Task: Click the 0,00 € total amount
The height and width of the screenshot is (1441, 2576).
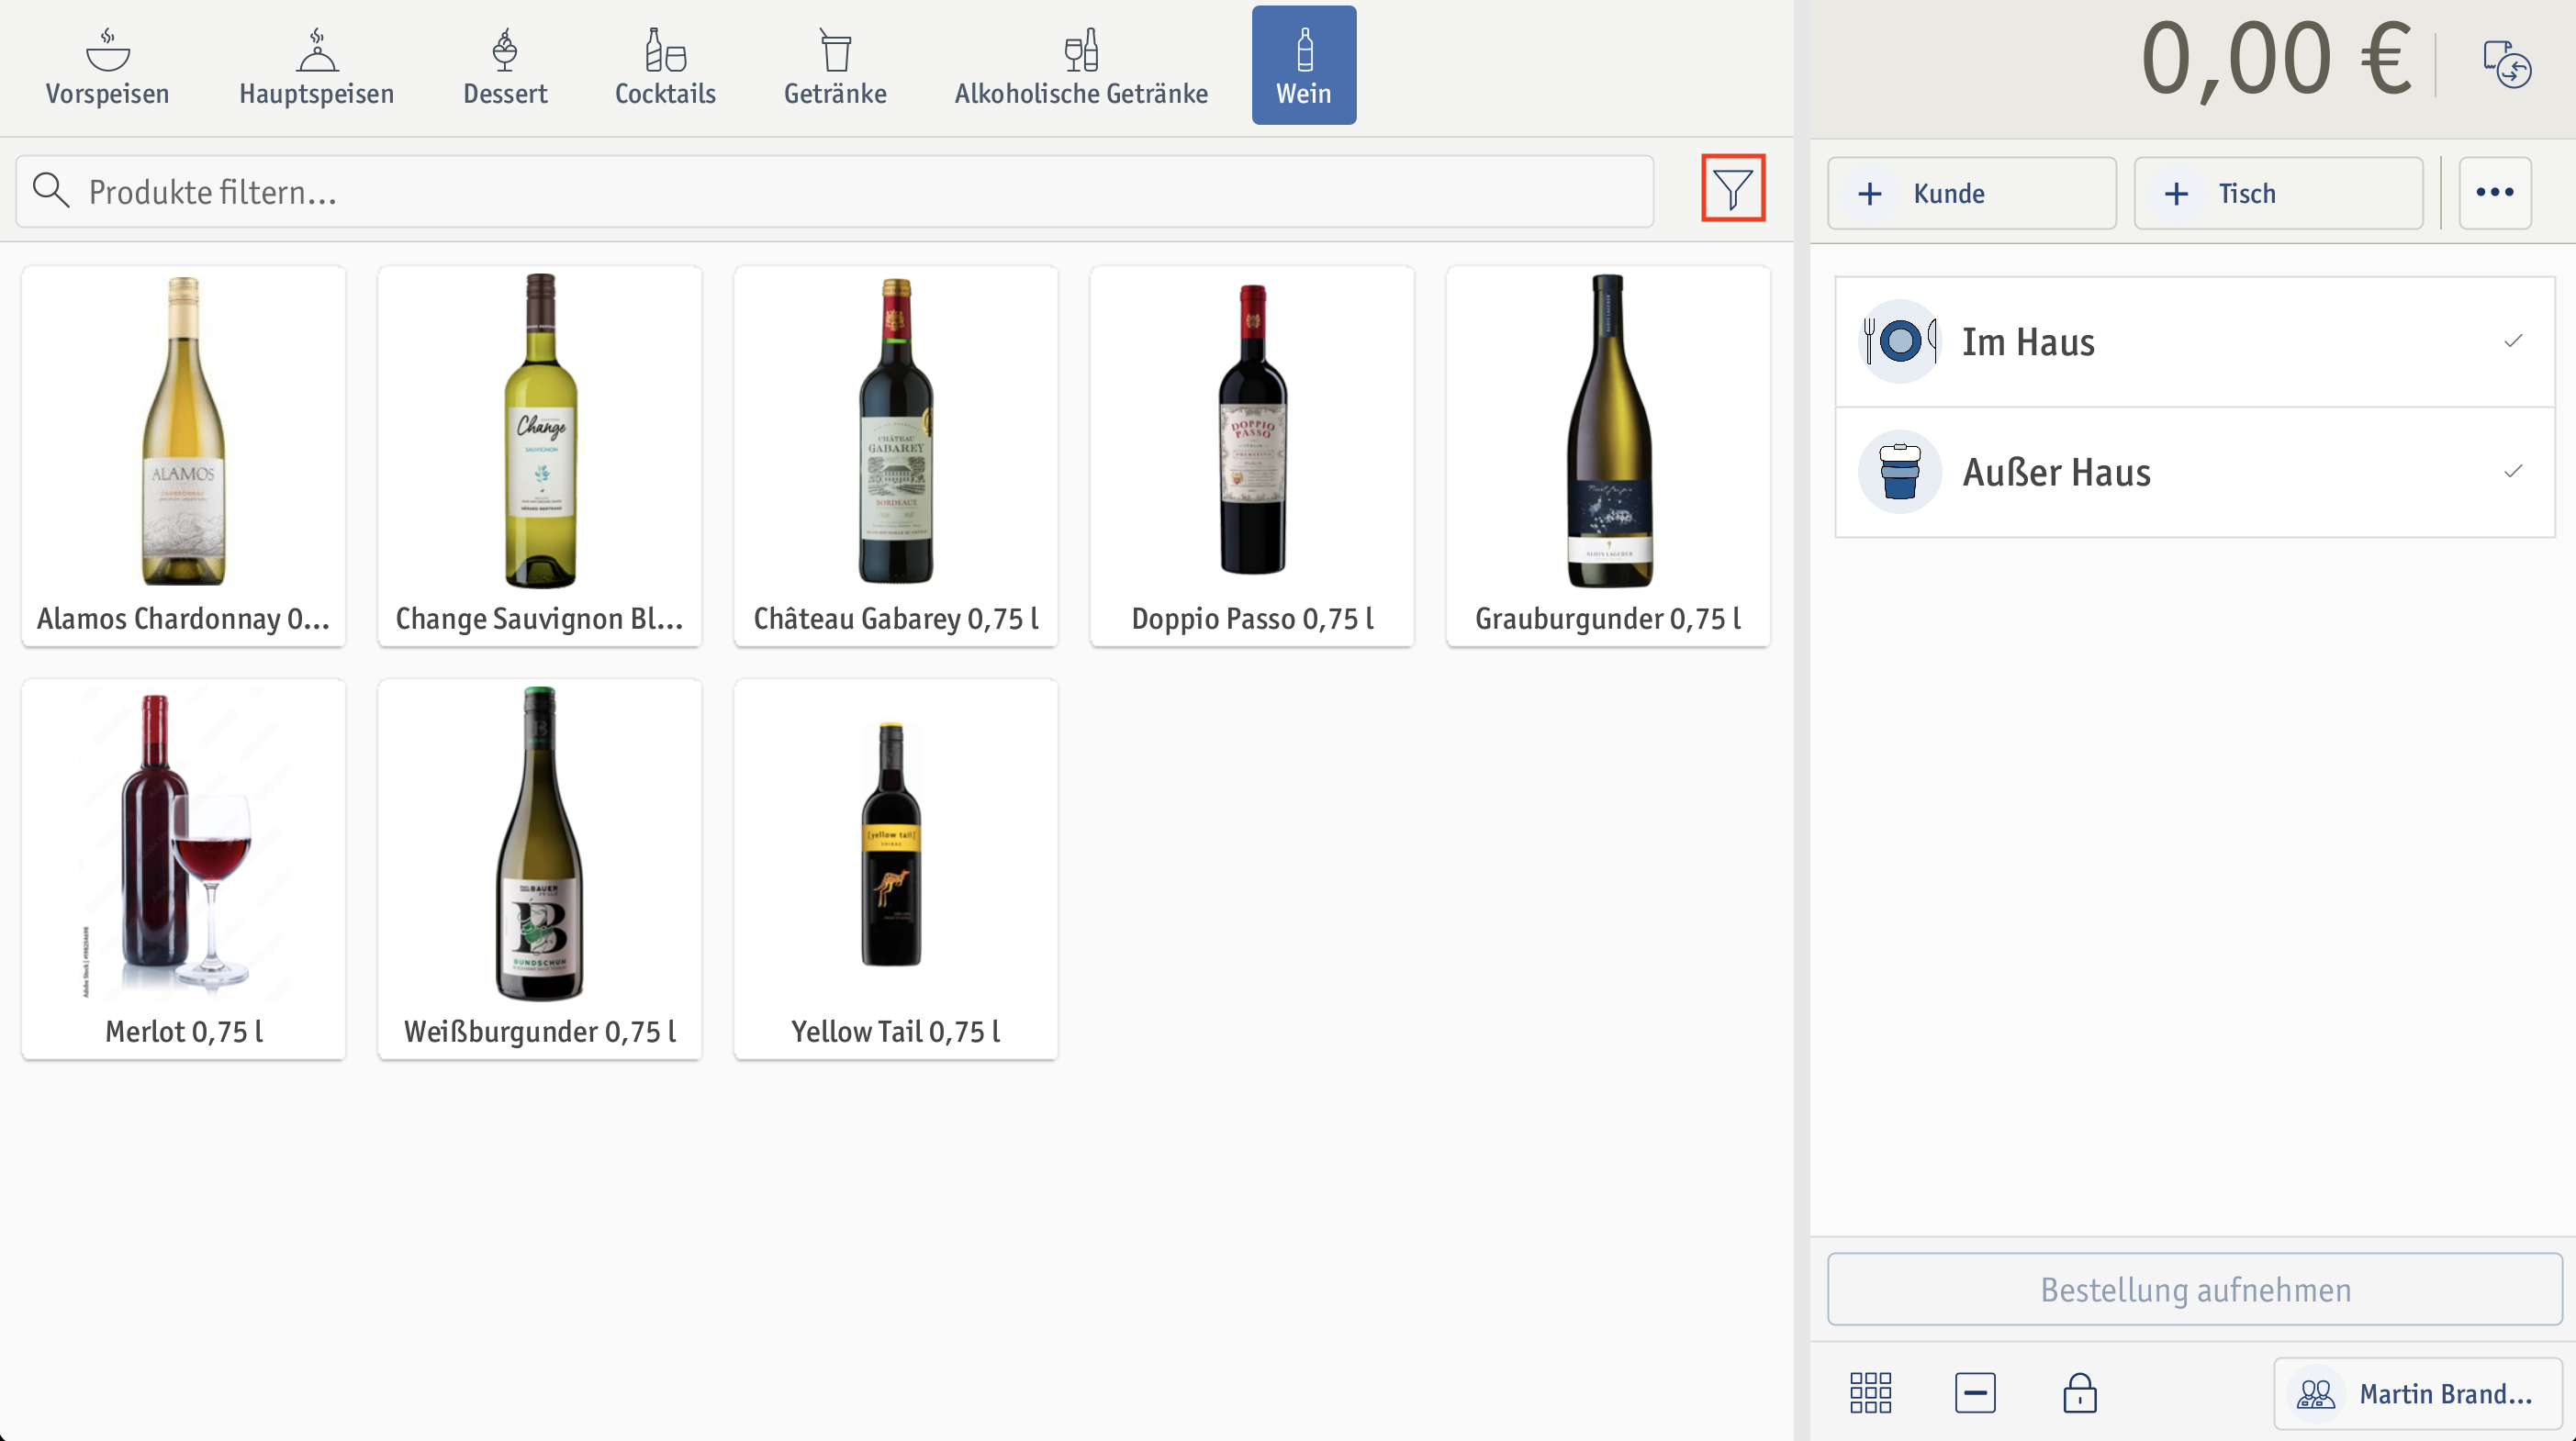Action: click(2276, 60)
